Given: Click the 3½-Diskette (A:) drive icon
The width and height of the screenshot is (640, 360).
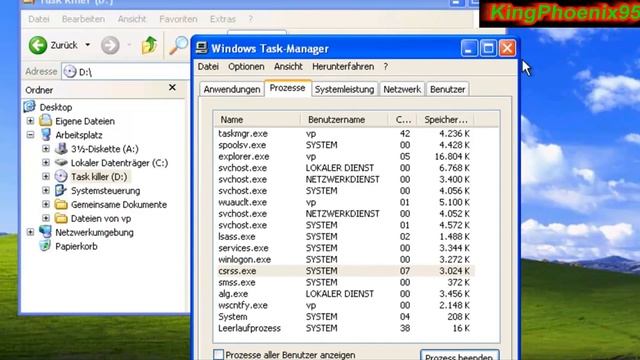Looking at the screenshot, I should point(61,149).
